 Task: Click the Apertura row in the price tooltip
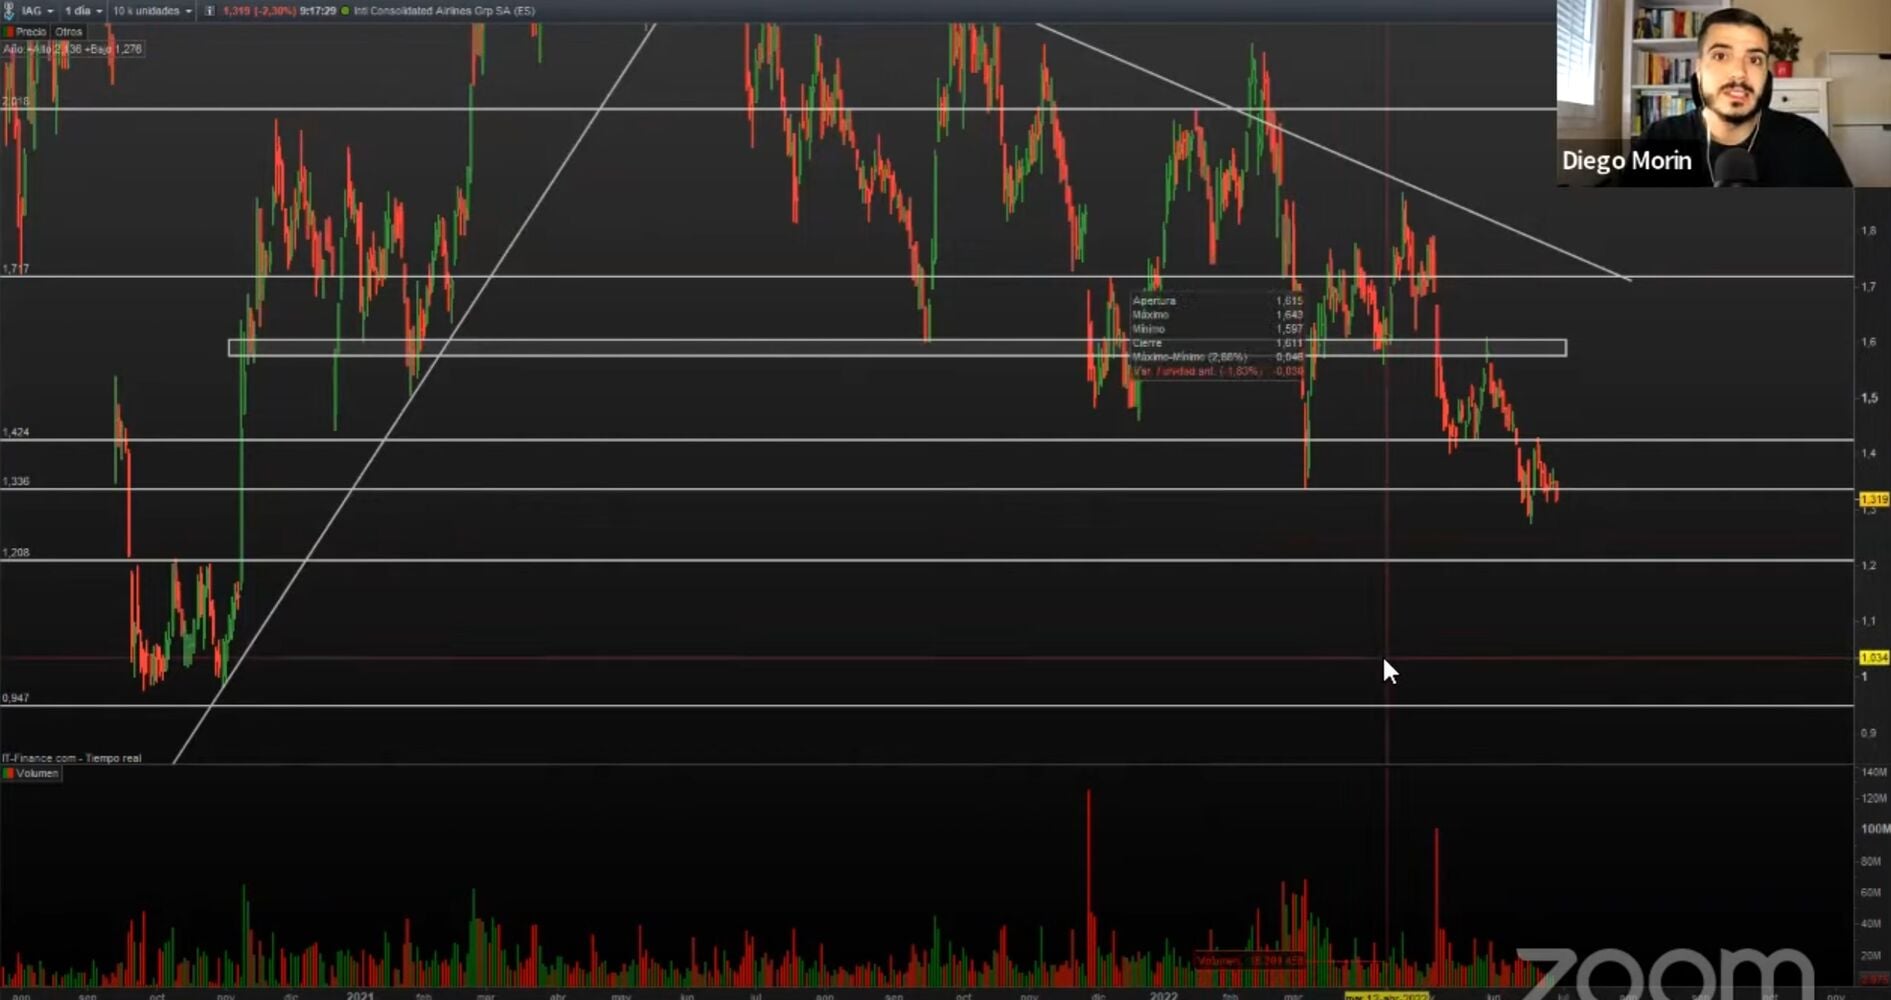click(1217, 300)
